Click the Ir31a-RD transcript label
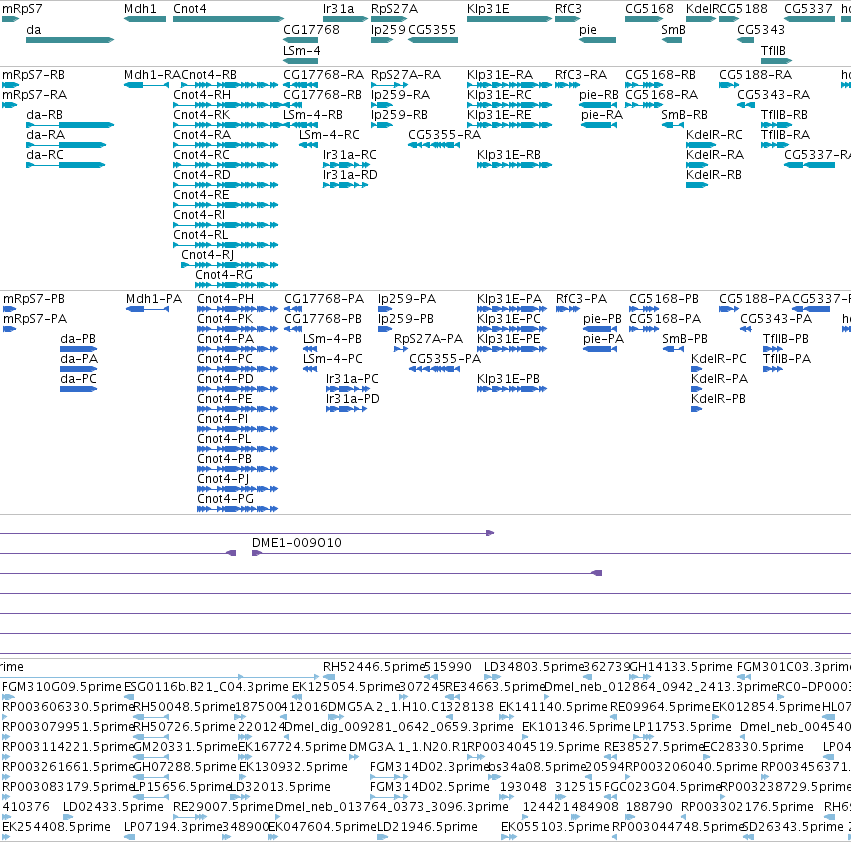 tap(350, 175)
